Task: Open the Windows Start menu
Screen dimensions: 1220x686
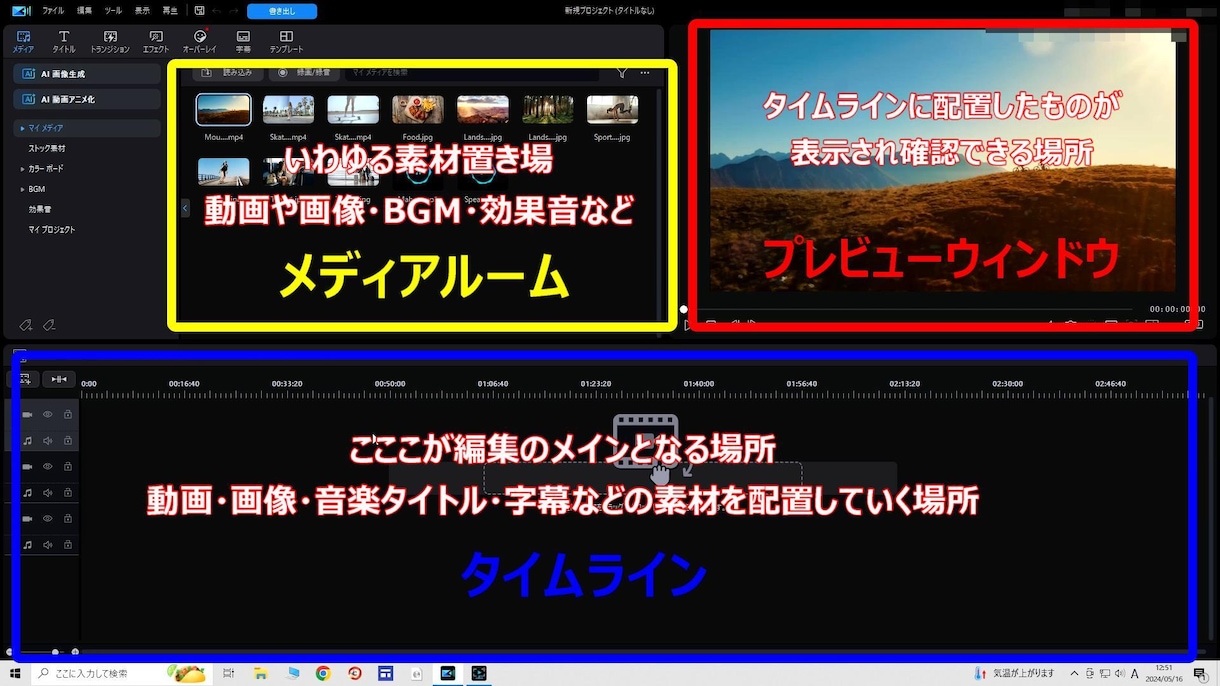Action: pos(15,673)
